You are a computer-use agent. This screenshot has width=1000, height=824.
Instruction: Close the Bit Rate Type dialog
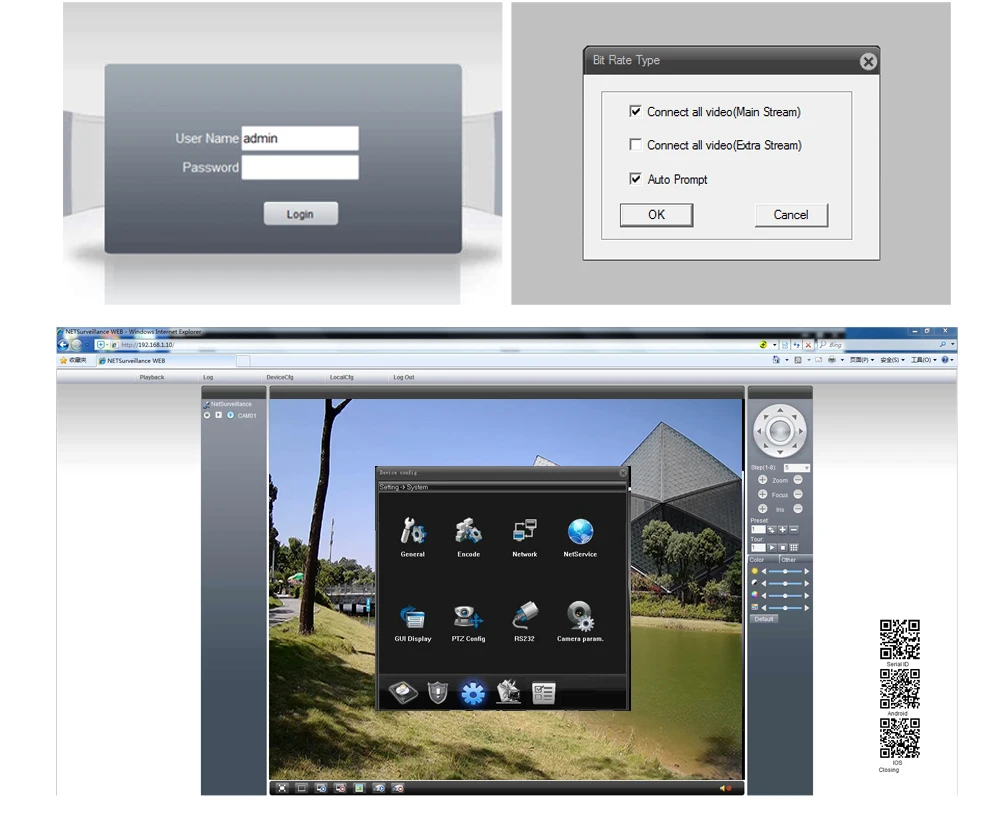click(x=868, y=61)
